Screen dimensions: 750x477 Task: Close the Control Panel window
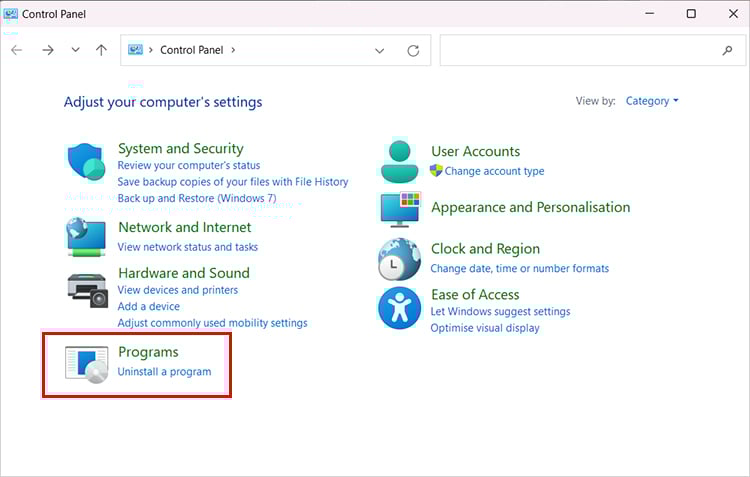pyautogui.click(x=733, y=13)
